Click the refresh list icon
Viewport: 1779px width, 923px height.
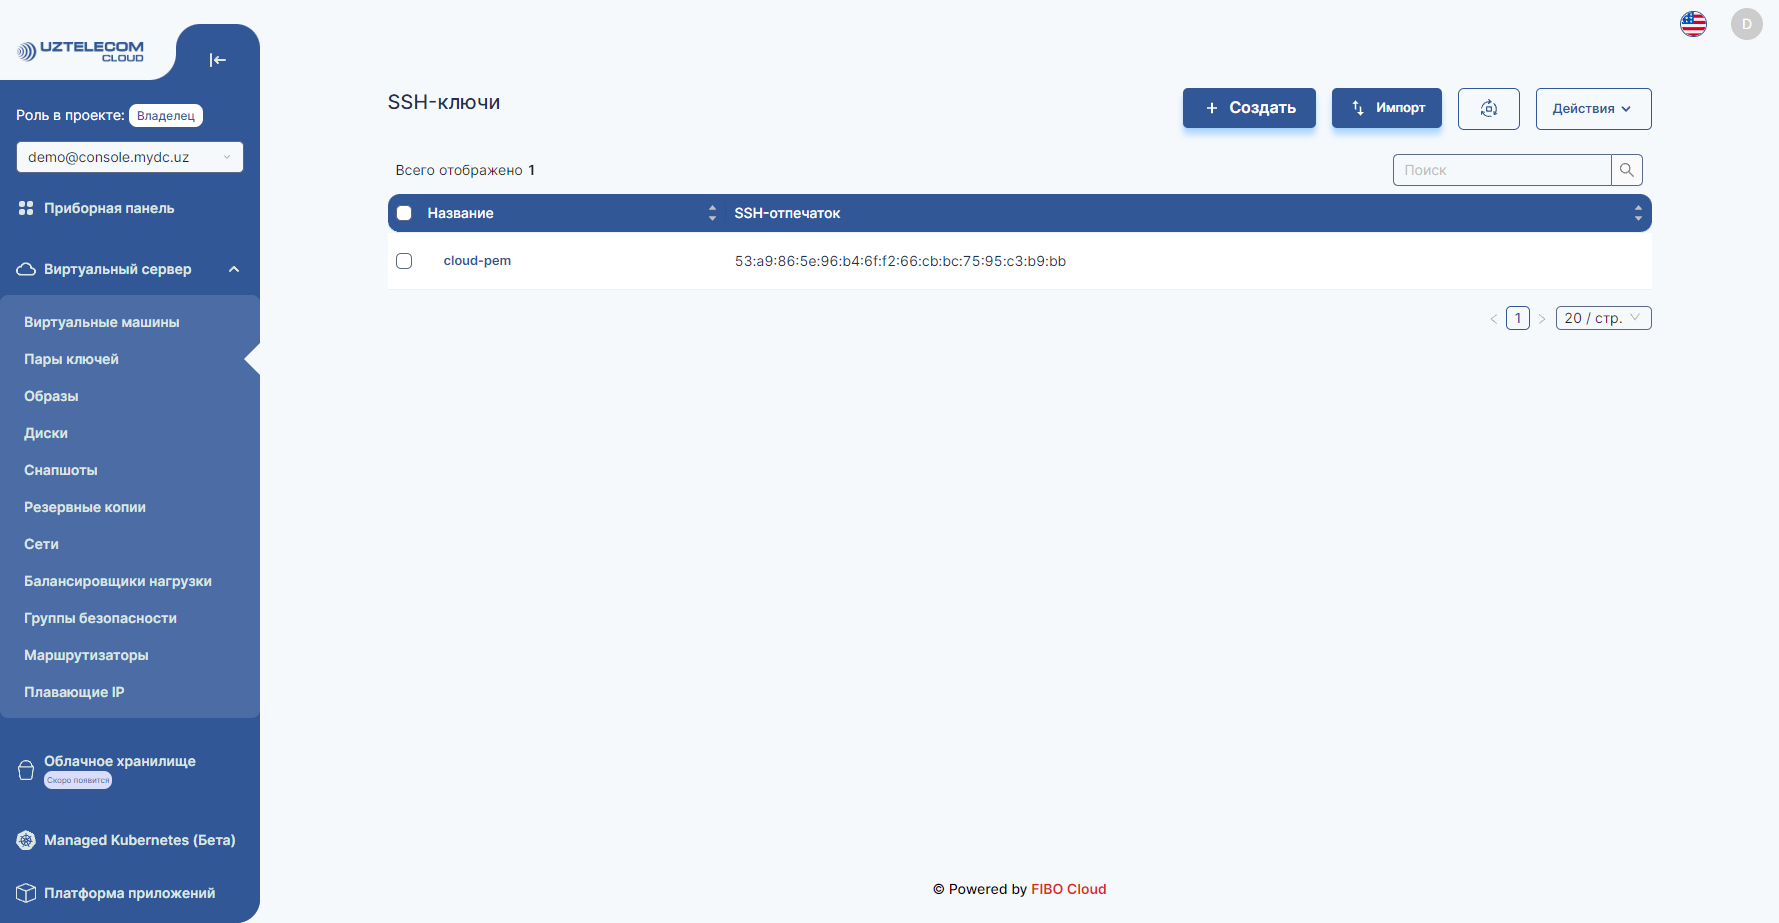tap(1488, 108)
